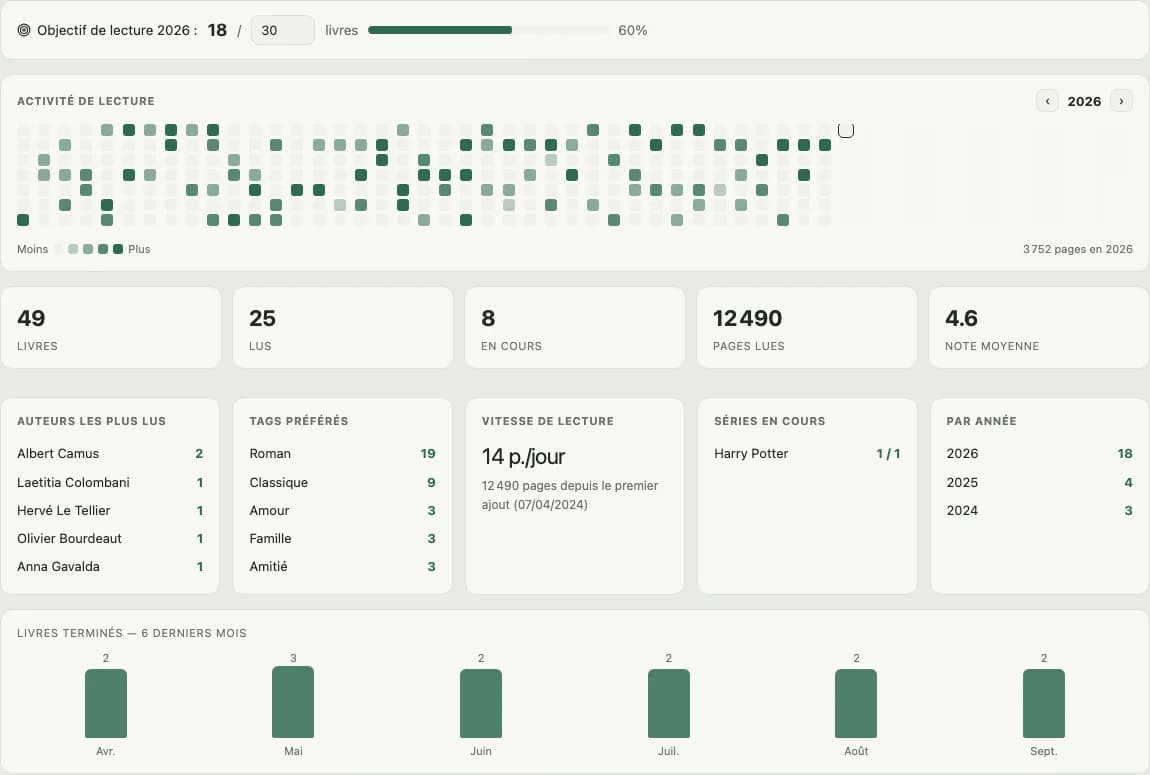Click the "Séries en cours" heading
This screenshot has height=775, width=1150.
coord(769,421)
